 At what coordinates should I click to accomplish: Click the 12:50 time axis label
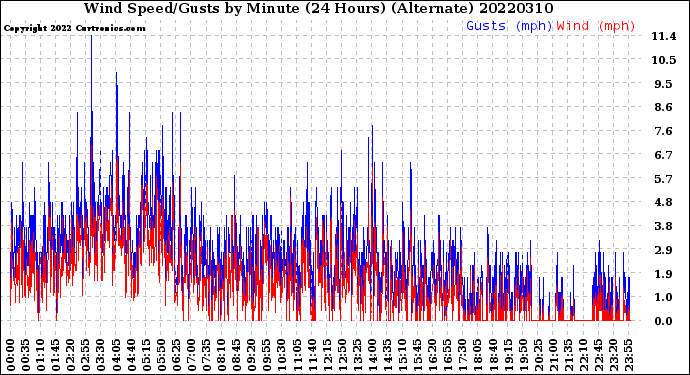[341, 355]
